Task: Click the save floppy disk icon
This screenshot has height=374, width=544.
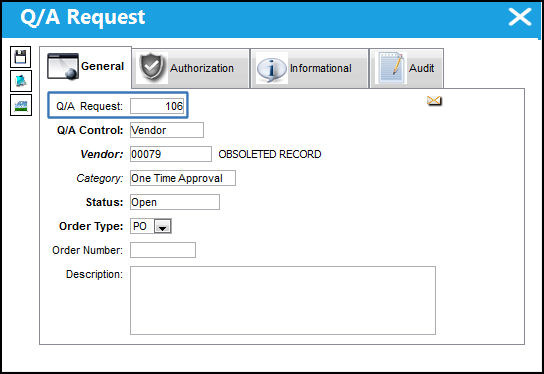Action: [x=20, y=57]
